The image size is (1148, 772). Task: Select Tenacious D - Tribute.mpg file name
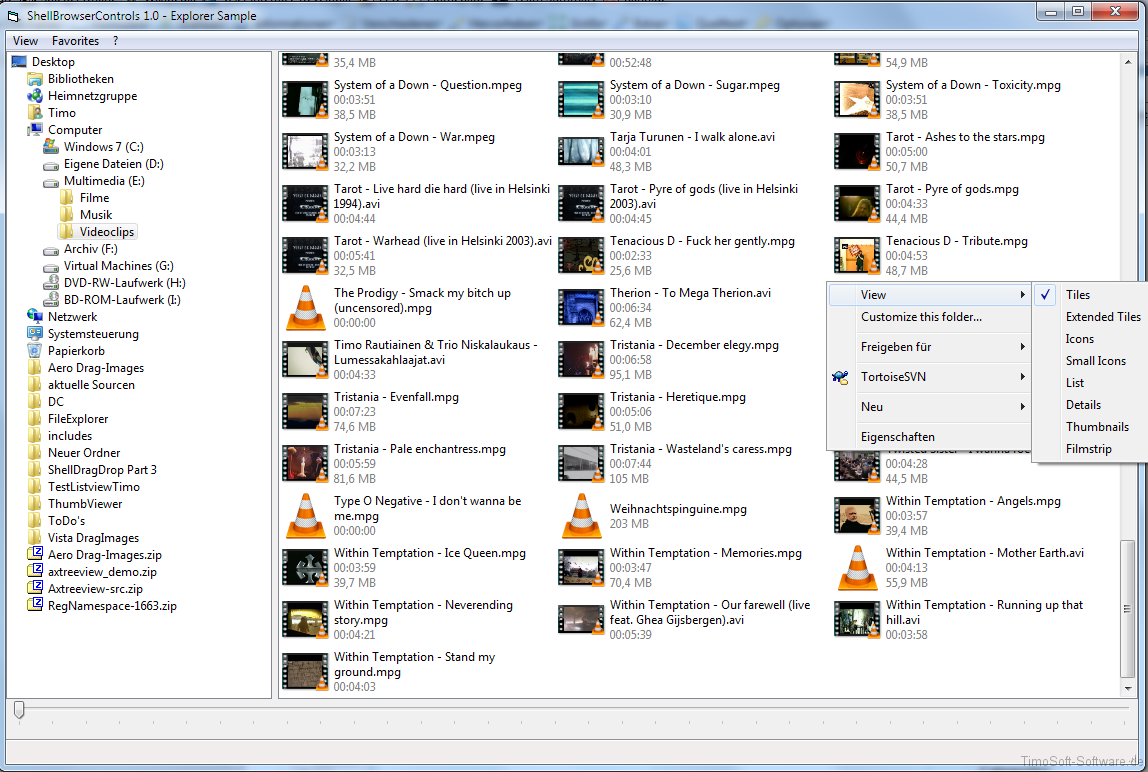tap(956, 241)
